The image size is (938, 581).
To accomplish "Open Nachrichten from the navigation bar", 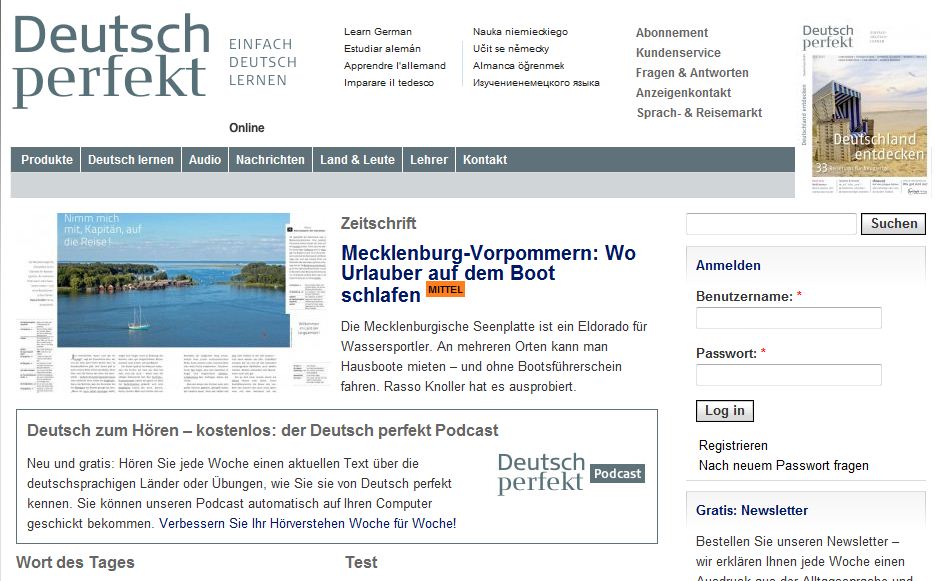I will tap(270, 160).
